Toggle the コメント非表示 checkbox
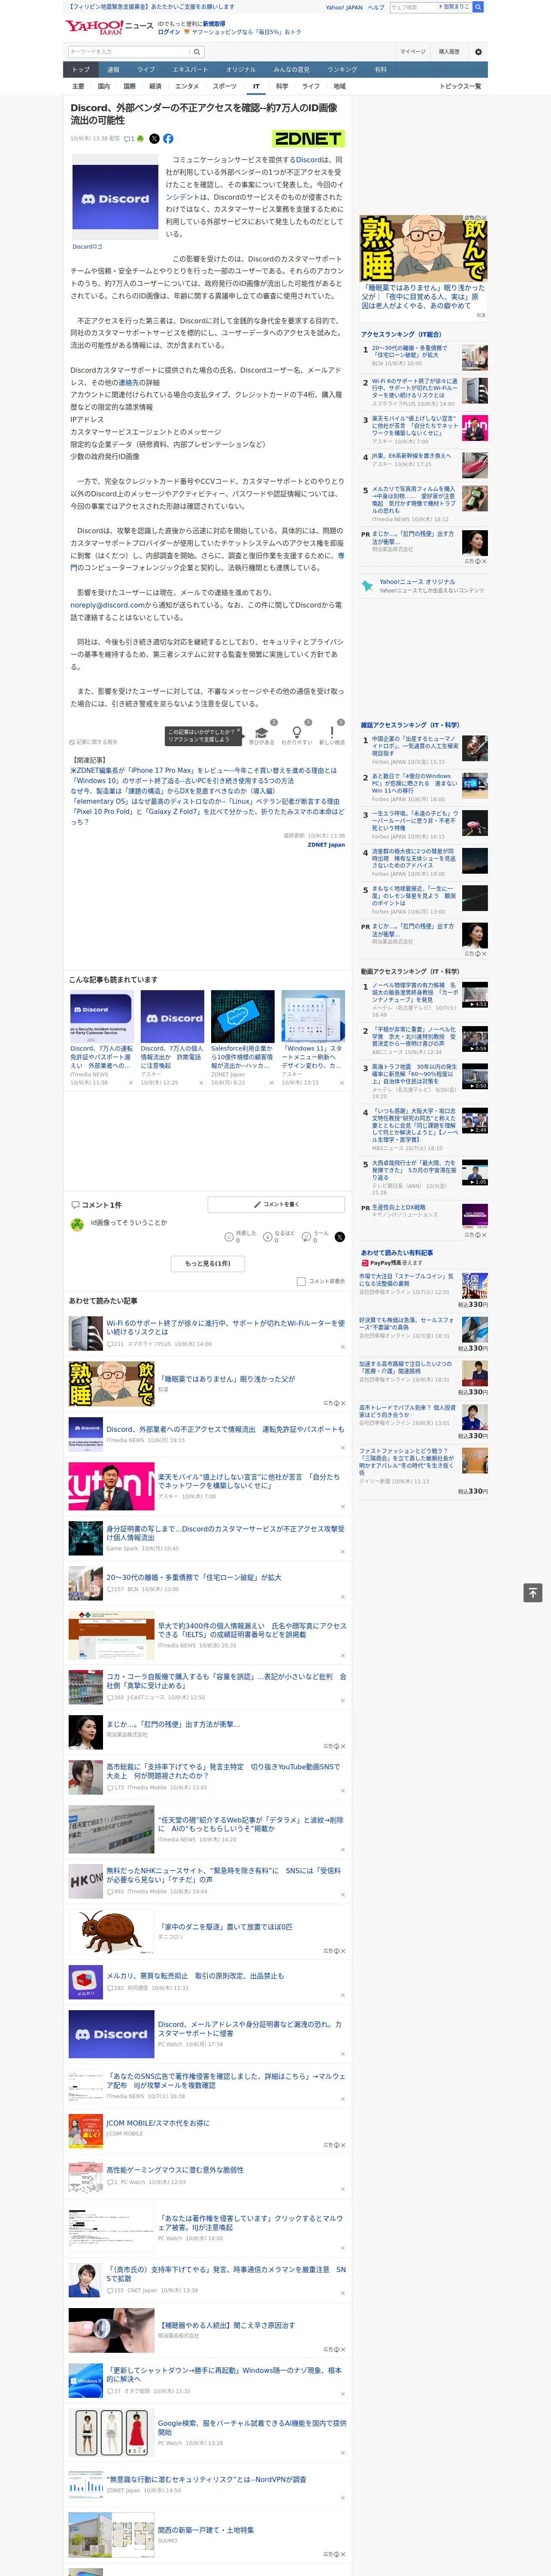 [301, 1281]
